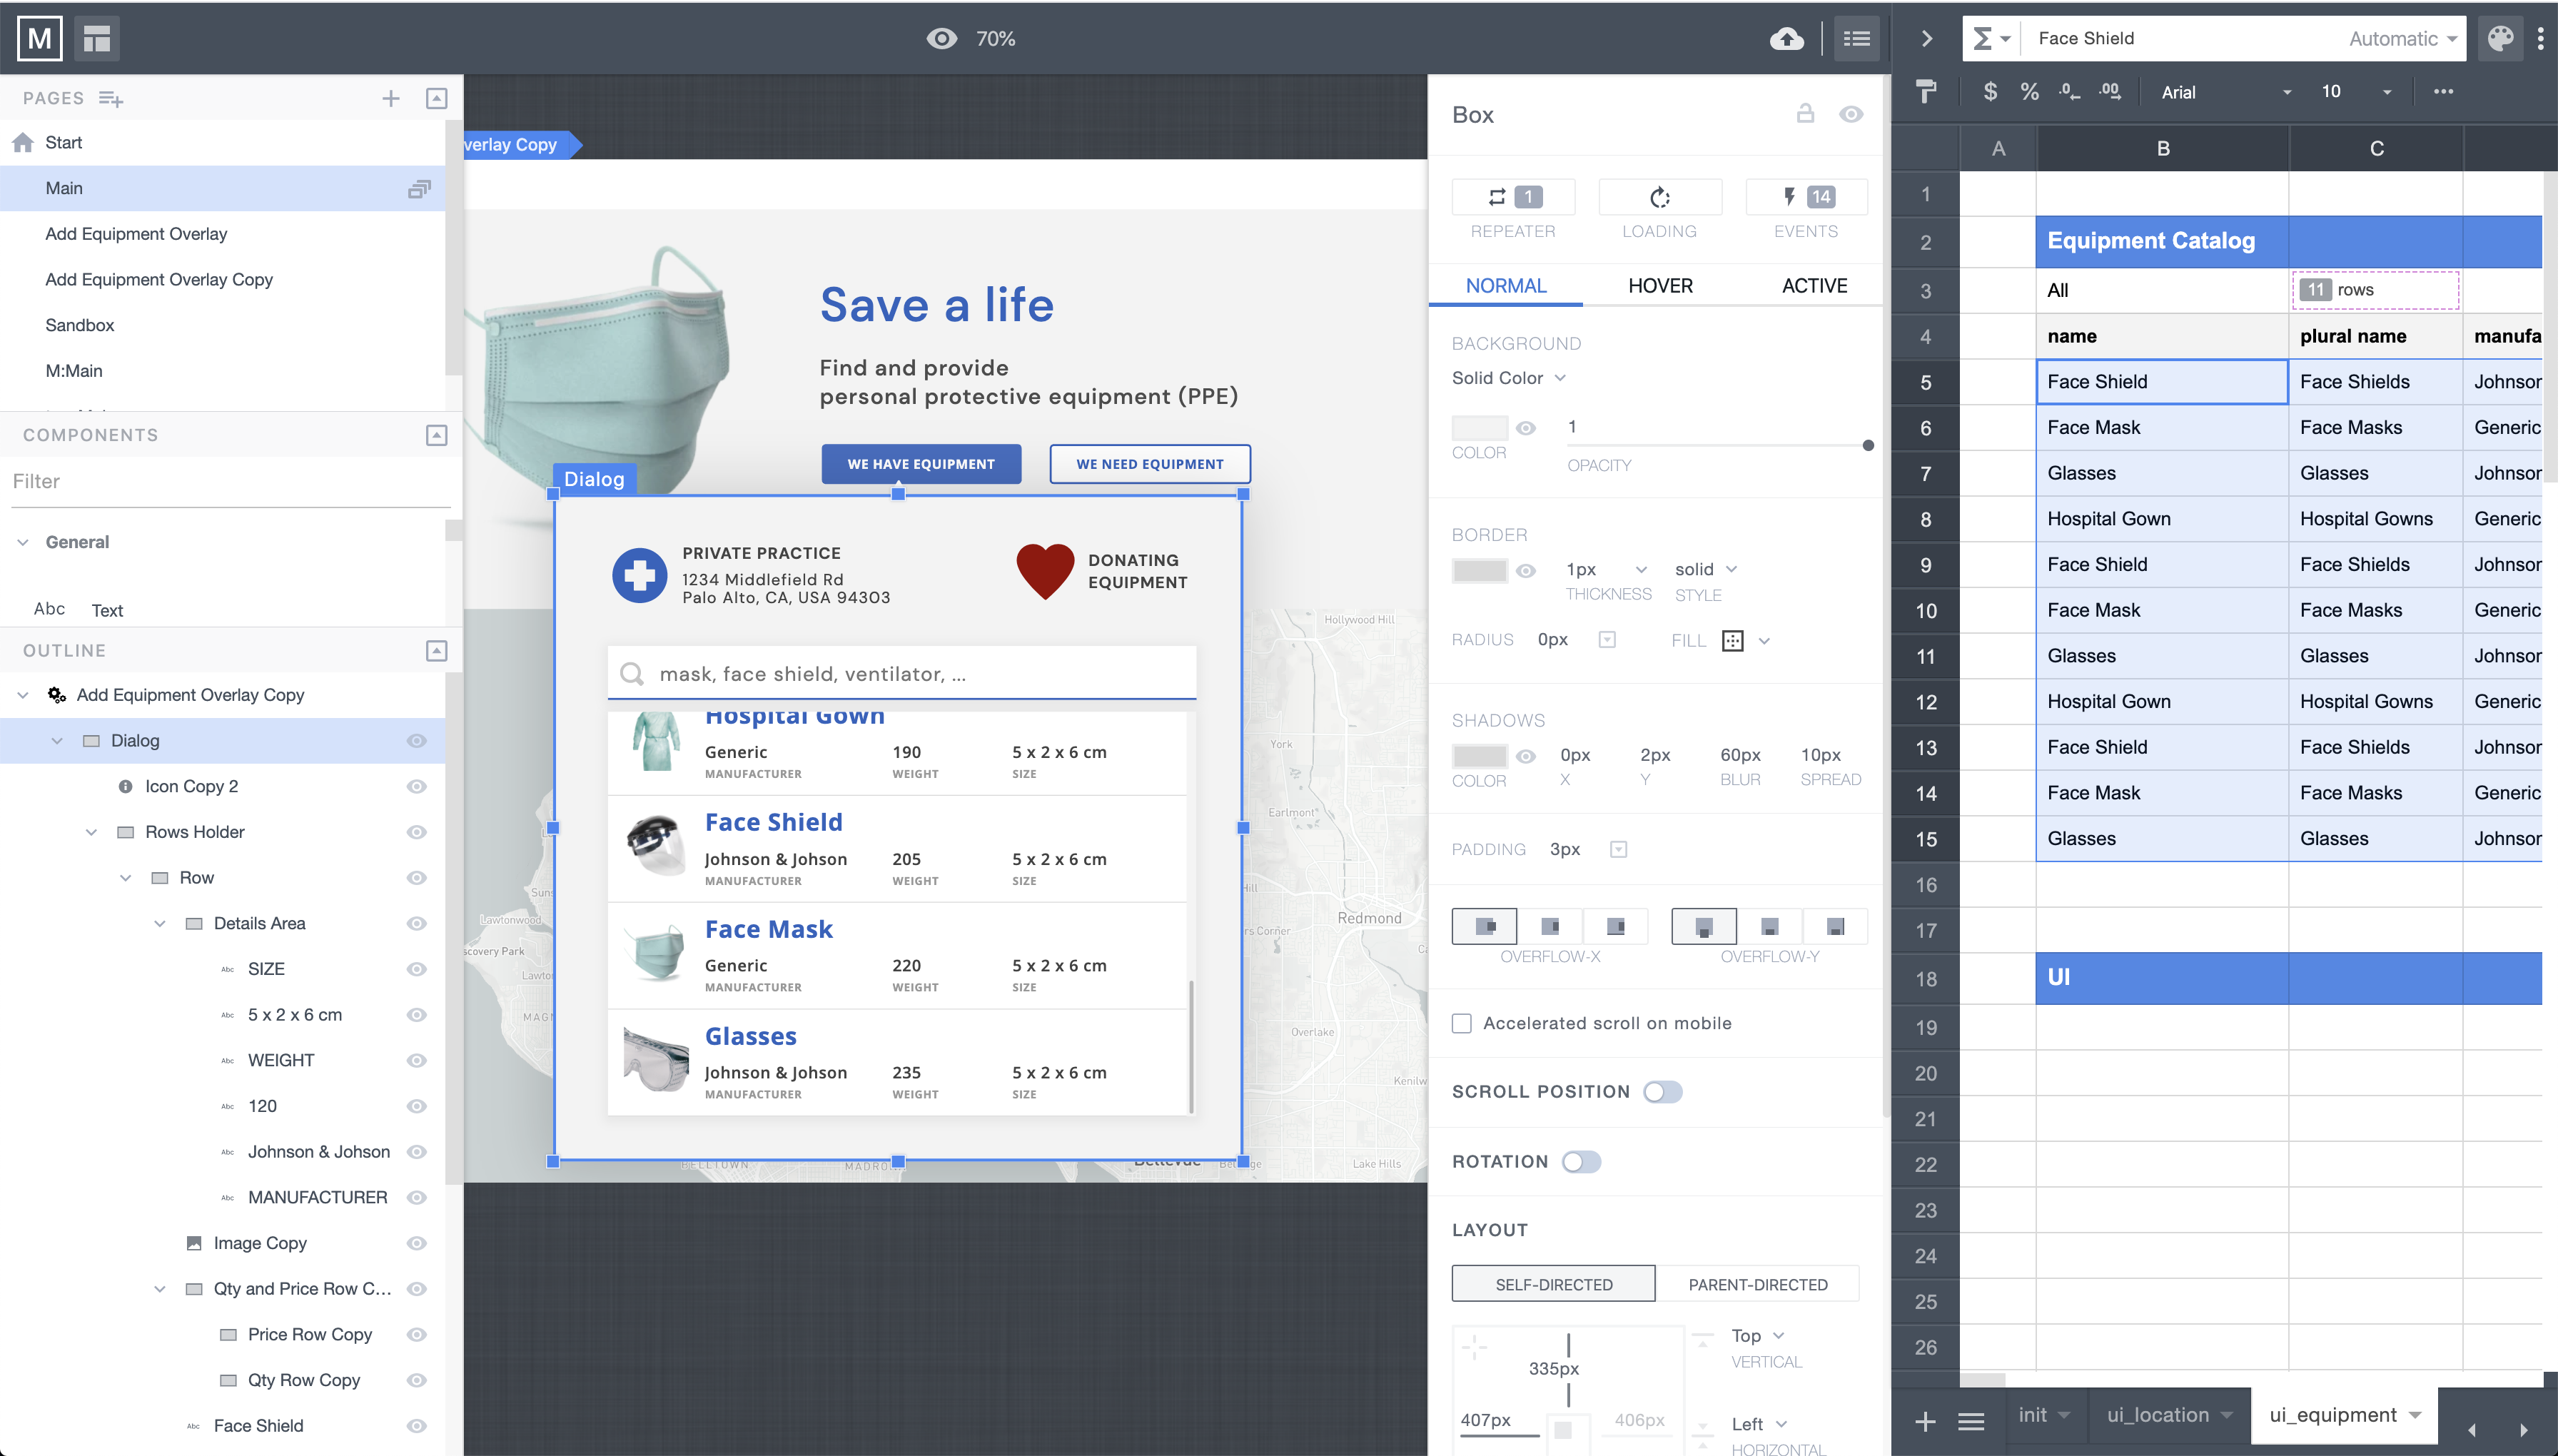Open the layout templates icon in top bar
The width and height of the screenshot is (2558, 1456).
point(97,39)
